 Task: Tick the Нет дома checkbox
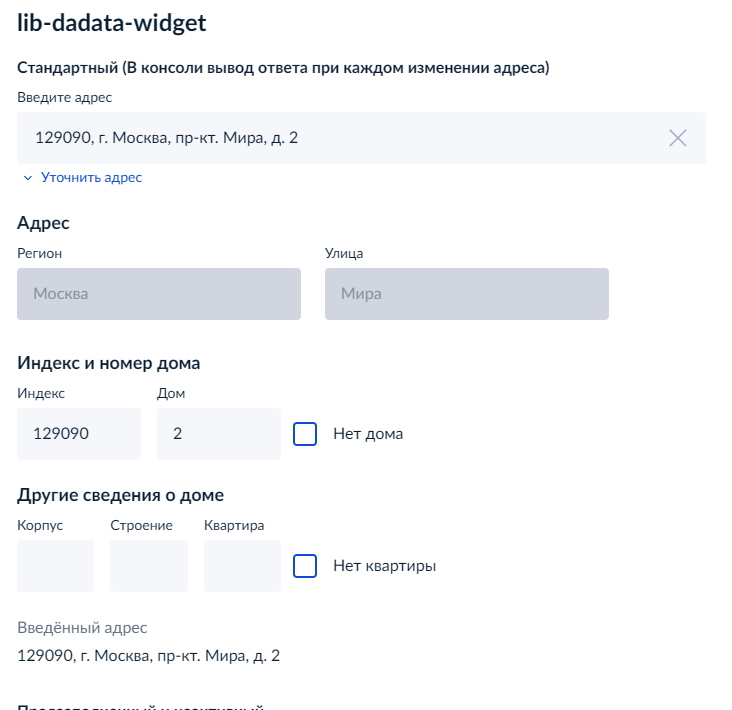coord(305,434)
